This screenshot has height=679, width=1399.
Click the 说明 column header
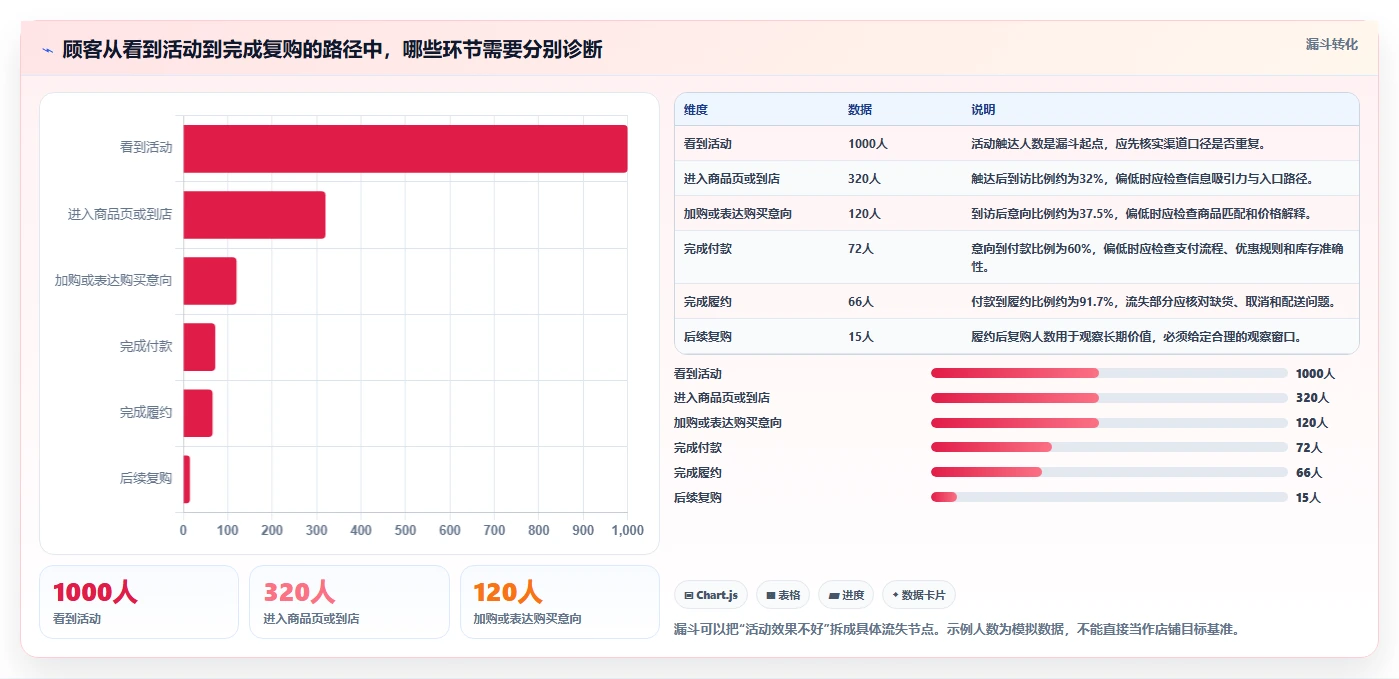[x=983, y=110]
